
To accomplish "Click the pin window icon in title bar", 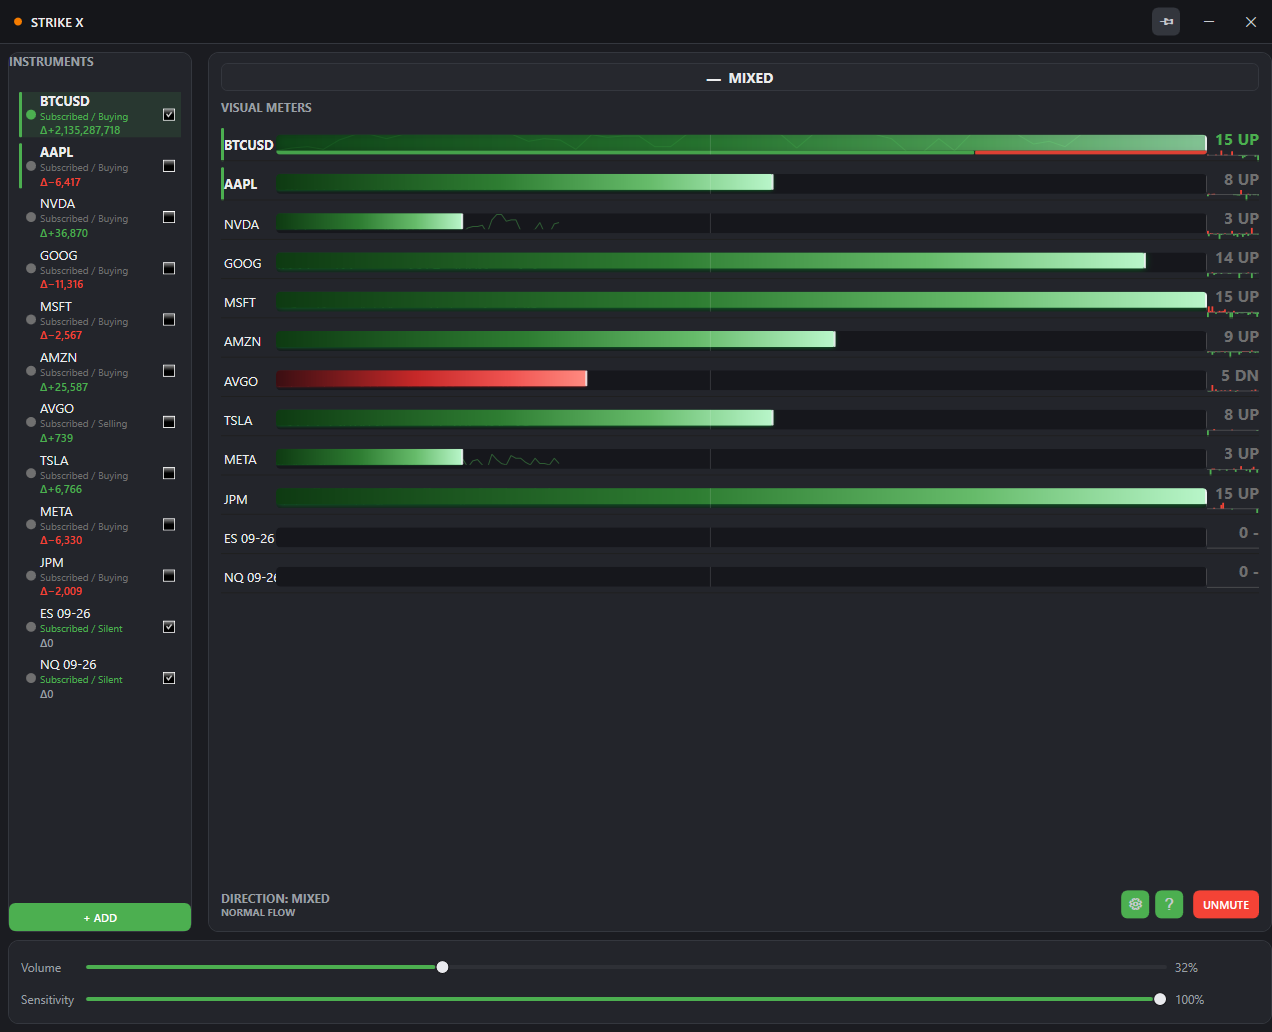I will (x=1166, y=22).
